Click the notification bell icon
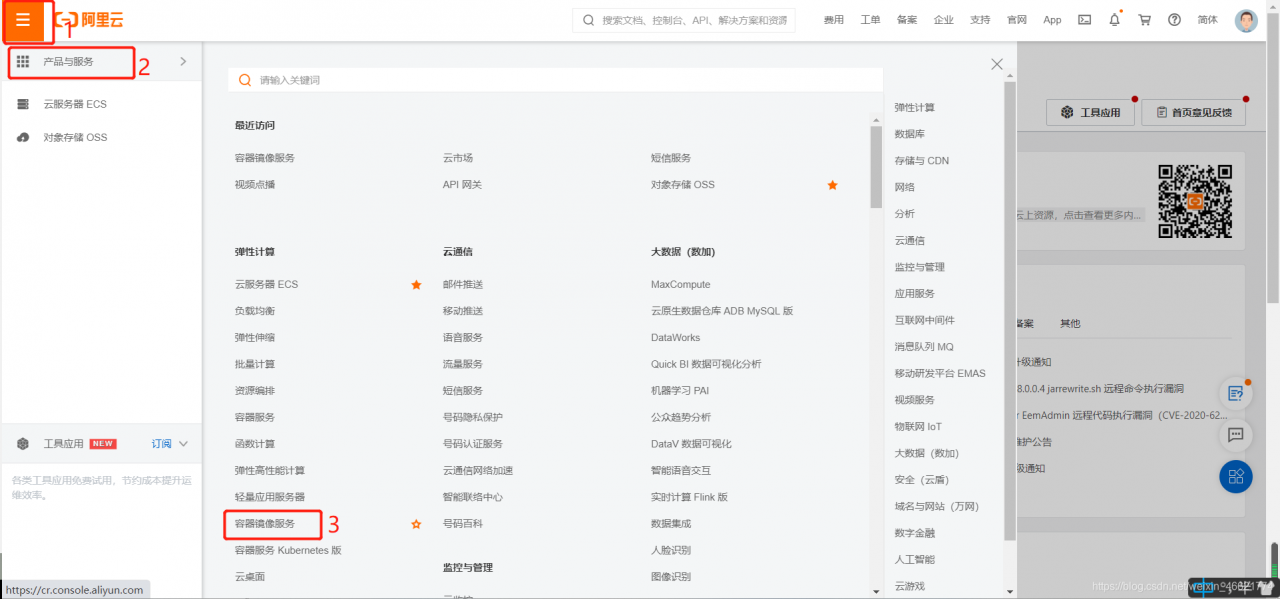 coord(1114,19)
